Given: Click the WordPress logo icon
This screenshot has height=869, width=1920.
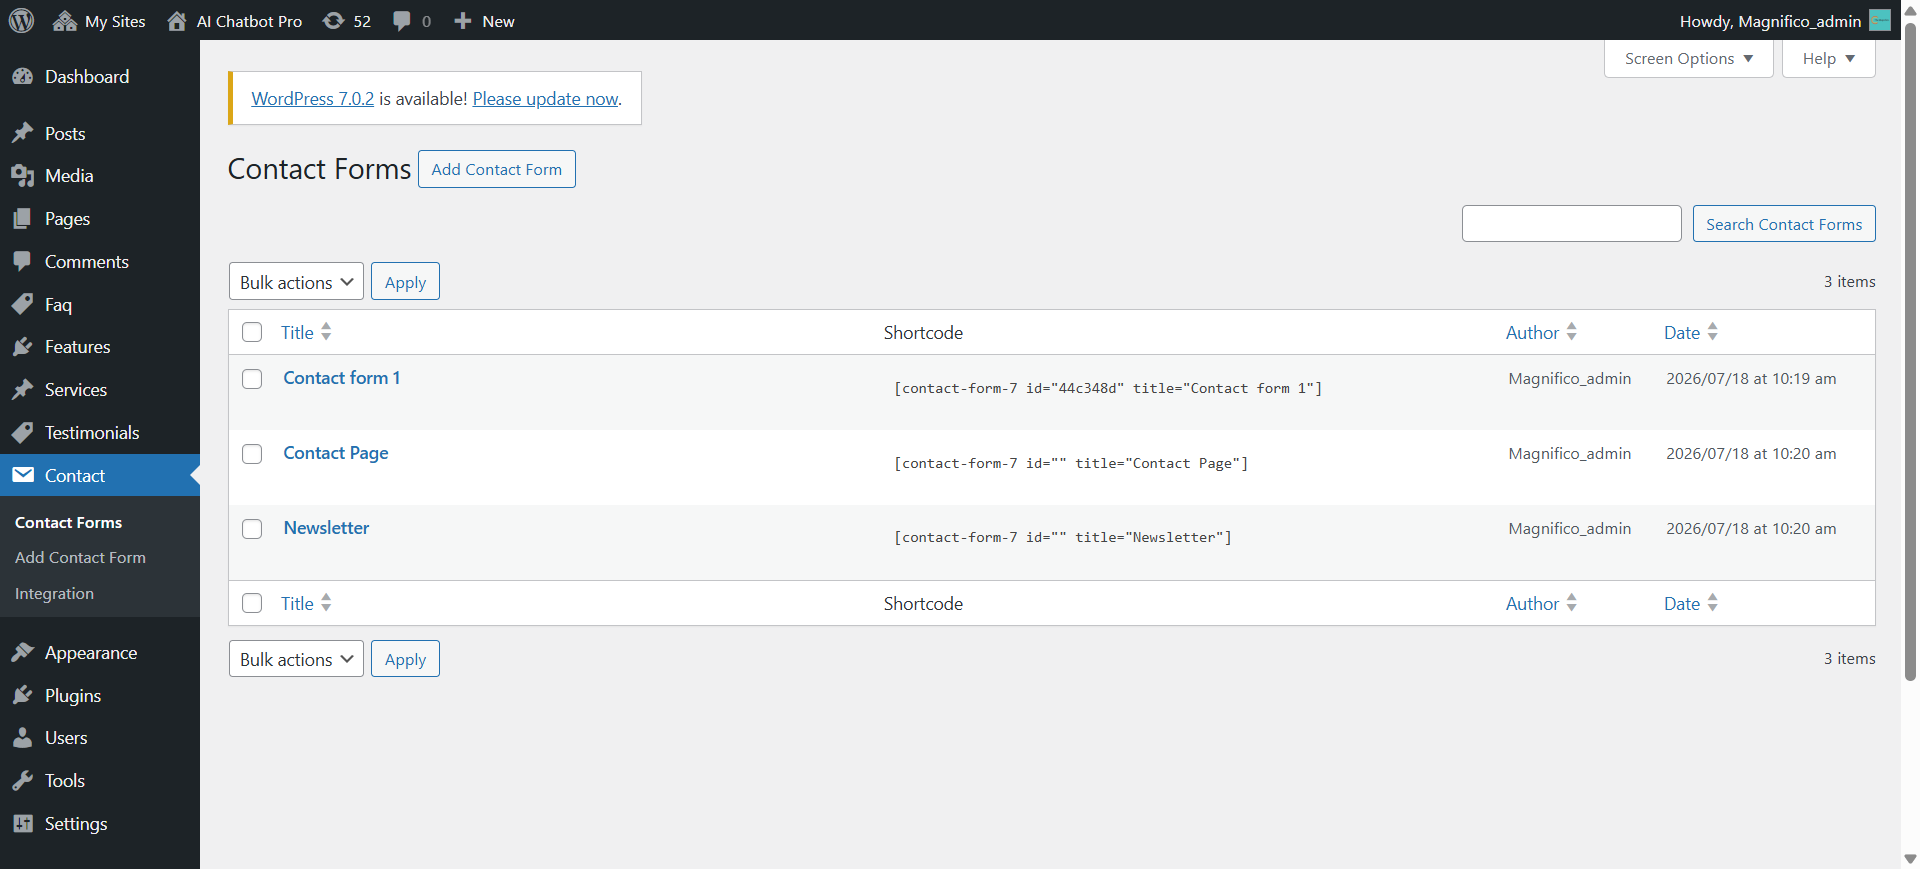Looking at the screenshot, I should [x=21, y=20].
